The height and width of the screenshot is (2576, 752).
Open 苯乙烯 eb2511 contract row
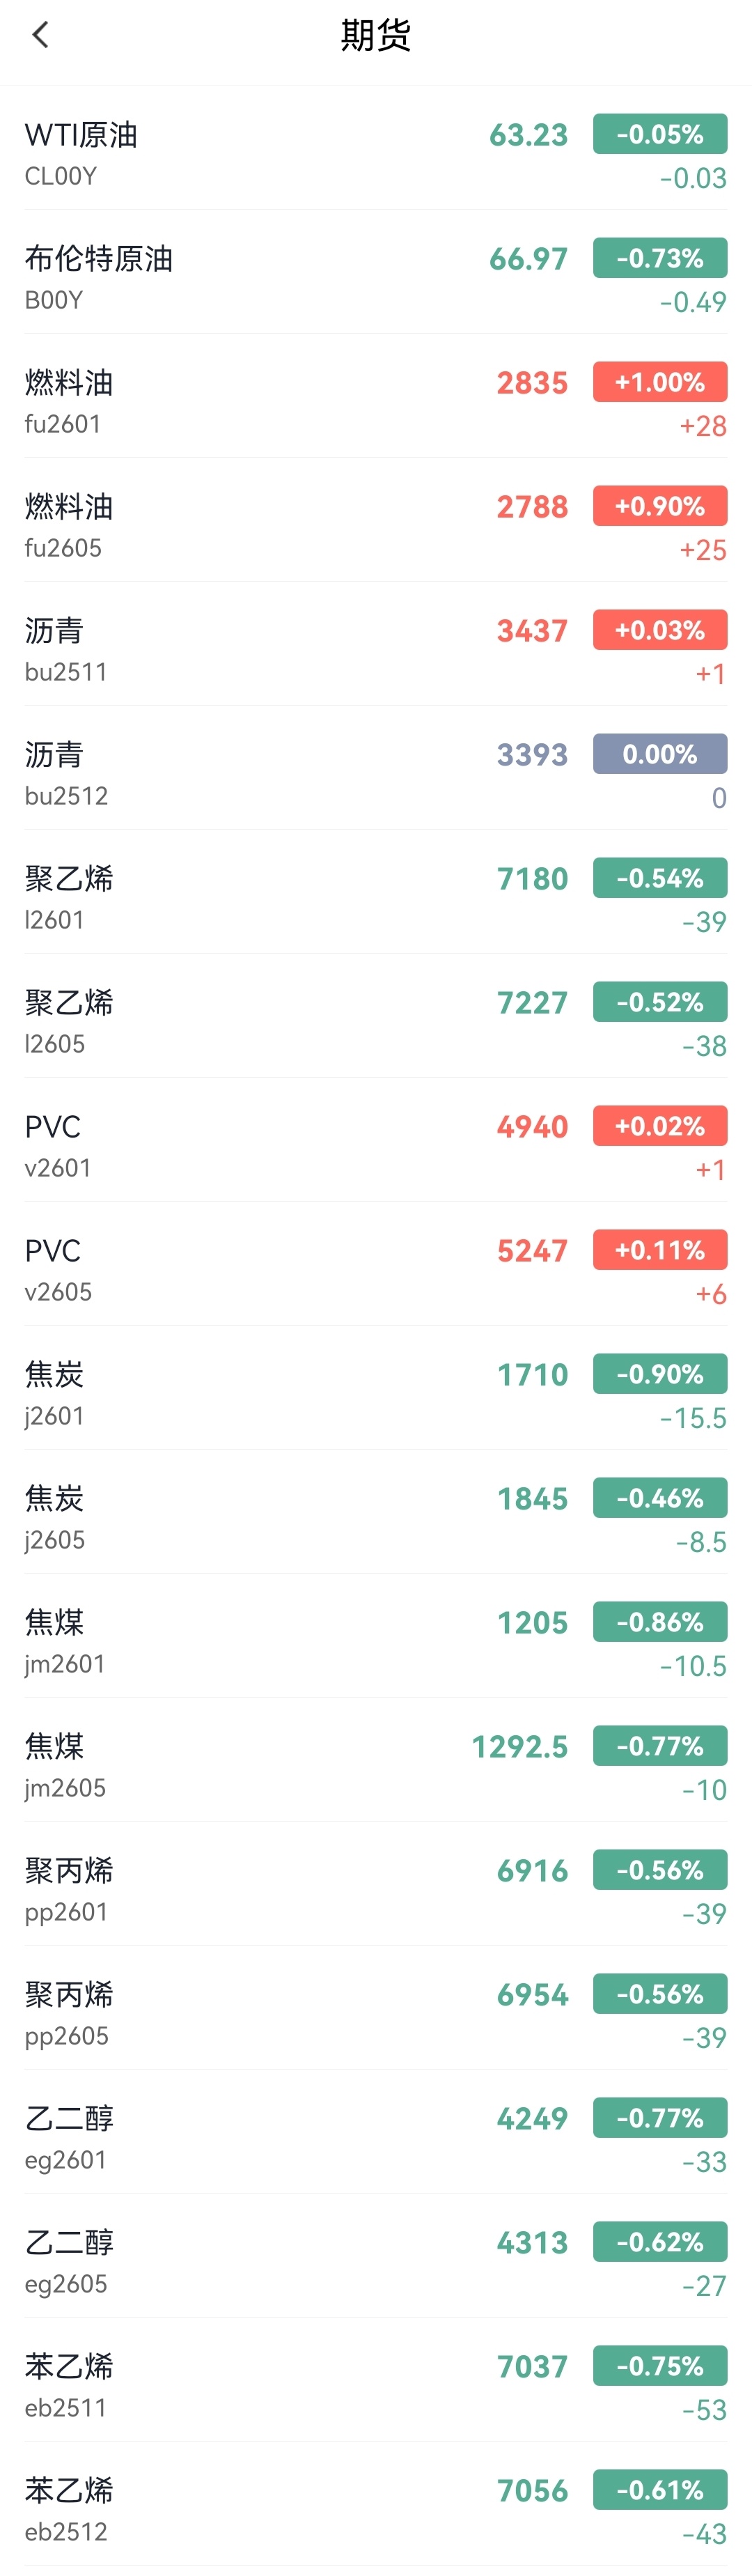tap(376, 2380)
